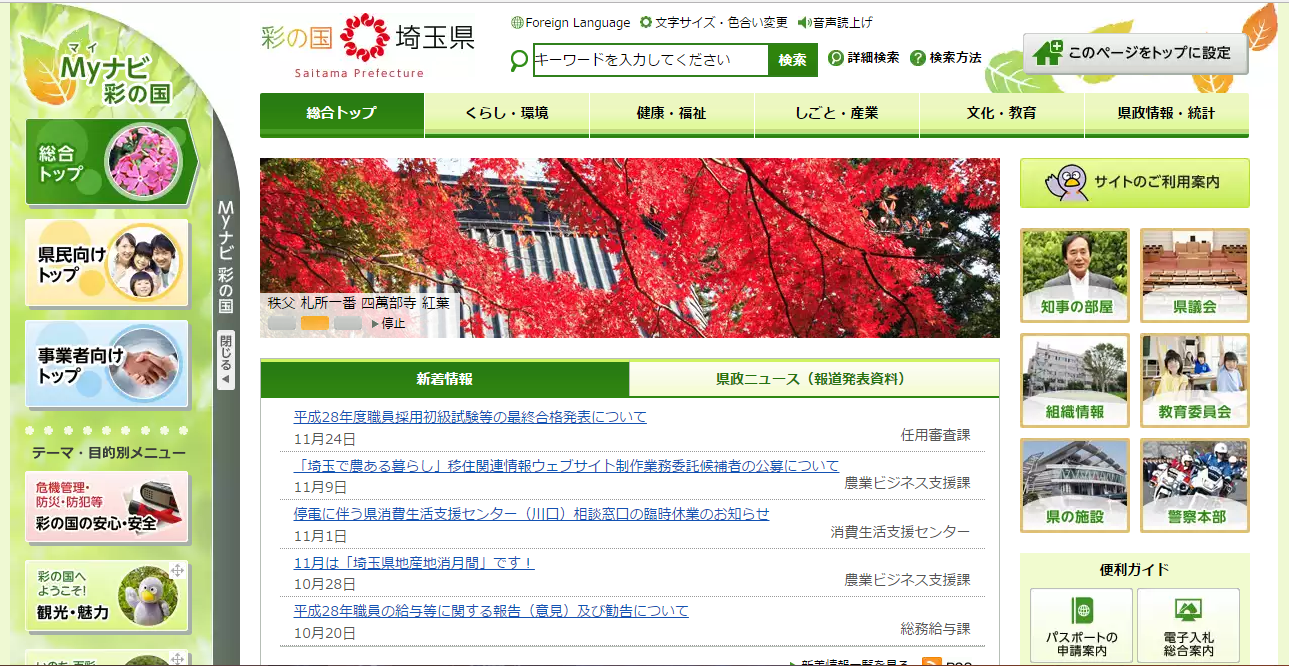Screen dimensions: 1289x666
Task: Open the 事業者向けトップ sidebar banner
Action: [x=107, y=364]
